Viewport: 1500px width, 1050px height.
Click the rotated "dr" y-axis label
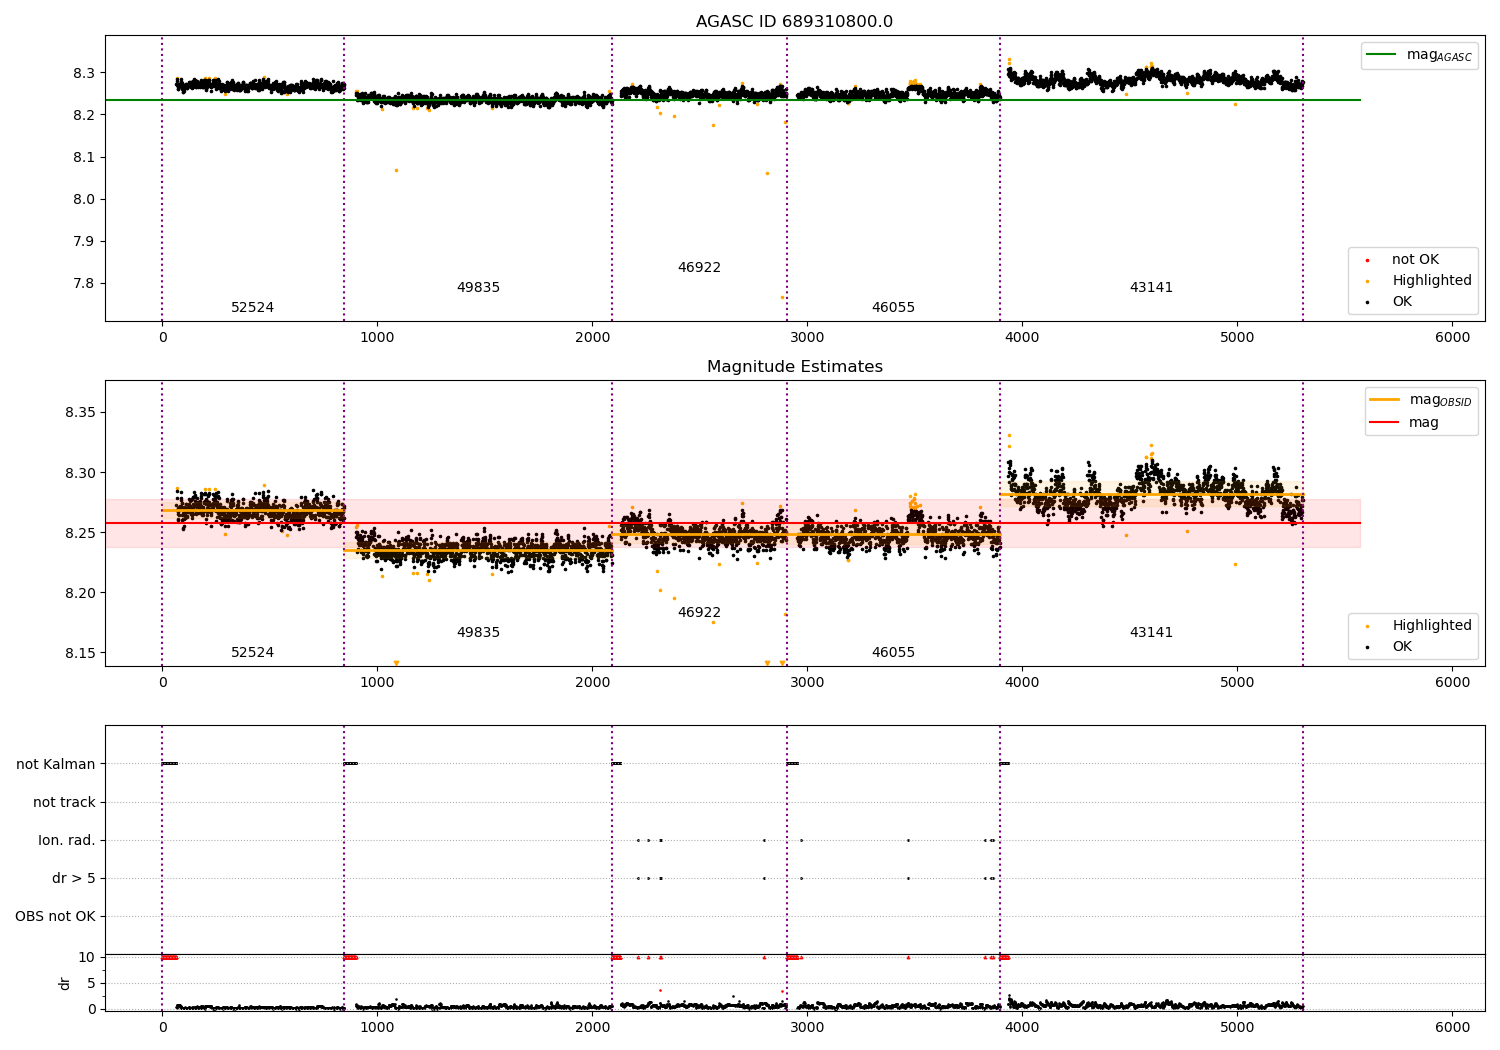(65, 983)
